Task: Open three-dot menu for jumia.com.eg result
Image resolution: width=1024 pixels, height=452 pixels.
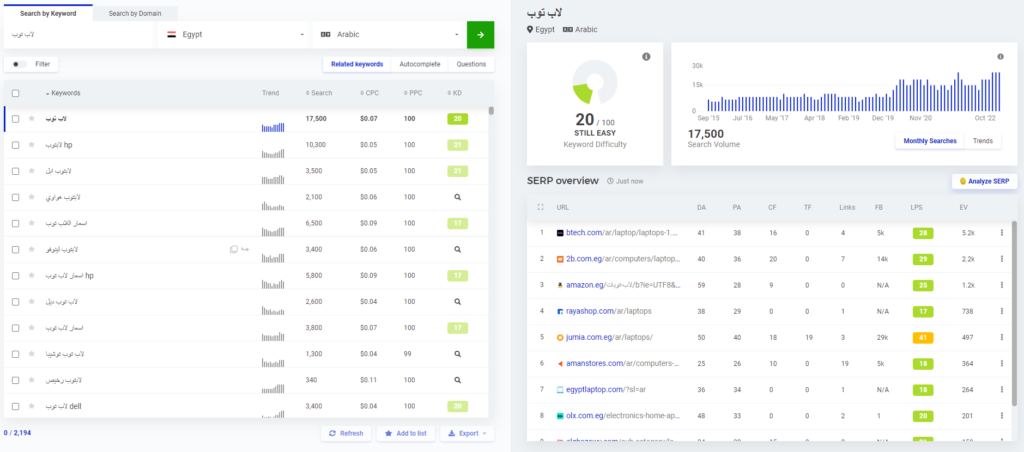Action: [1002, 338]
